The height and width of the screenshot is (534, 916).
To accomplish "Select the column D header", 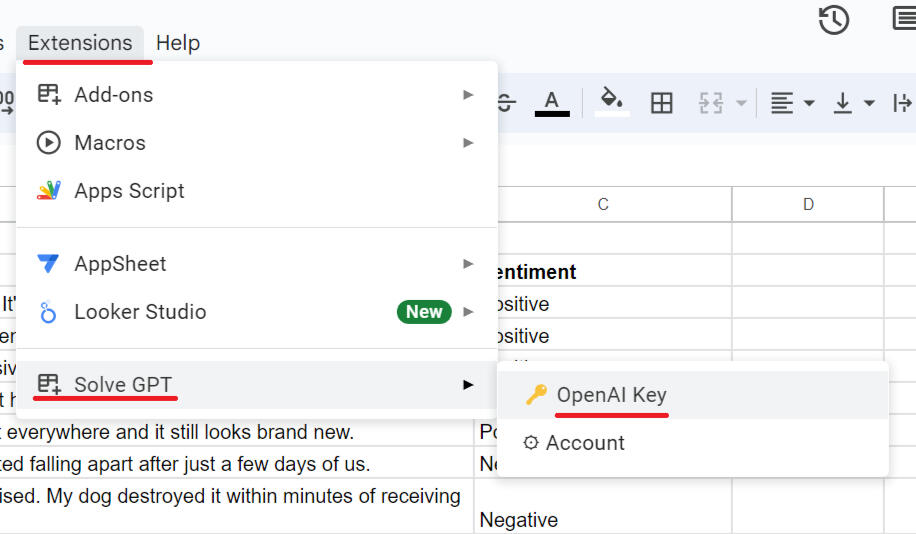I will (808, 204).
